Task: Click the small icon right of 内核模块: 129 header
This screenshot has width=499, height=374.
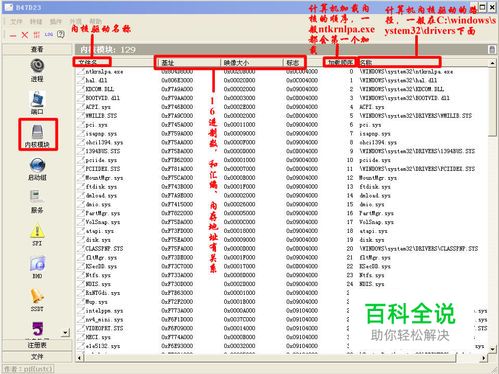Action: [491, 50]
